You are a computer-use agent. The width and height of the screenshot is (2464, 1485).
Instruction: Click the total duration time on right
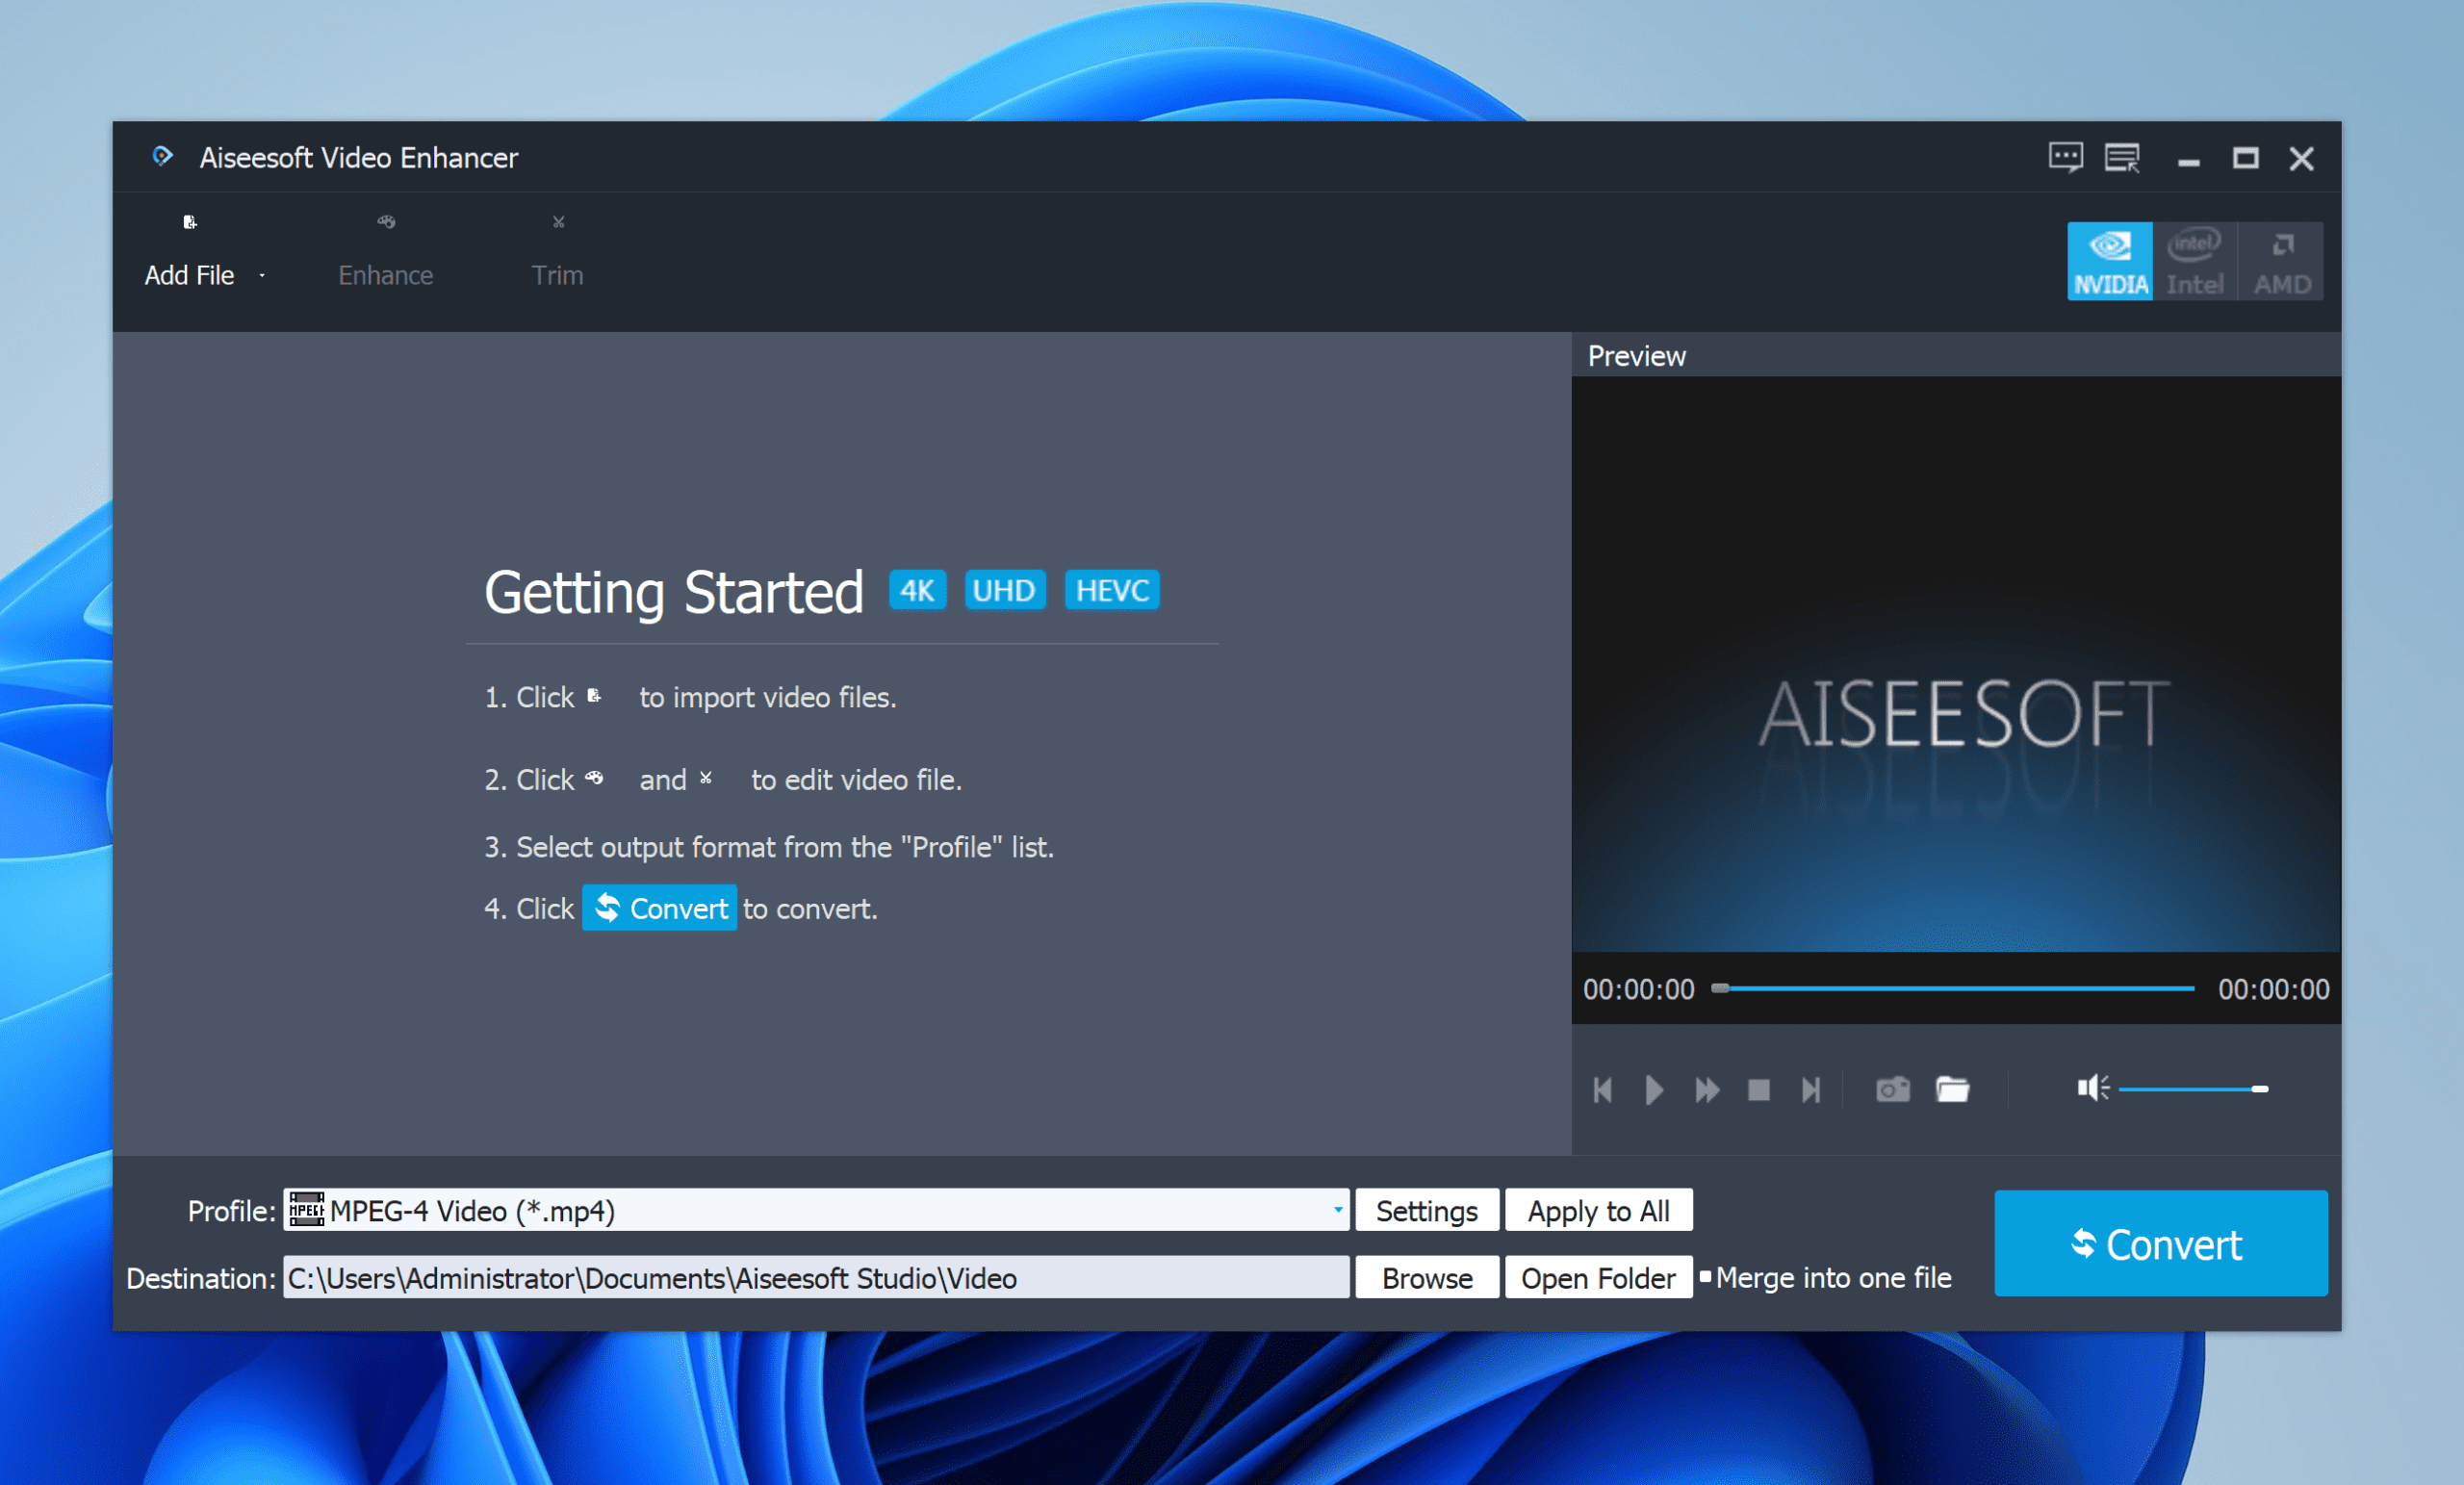[x=2273, y=989]
